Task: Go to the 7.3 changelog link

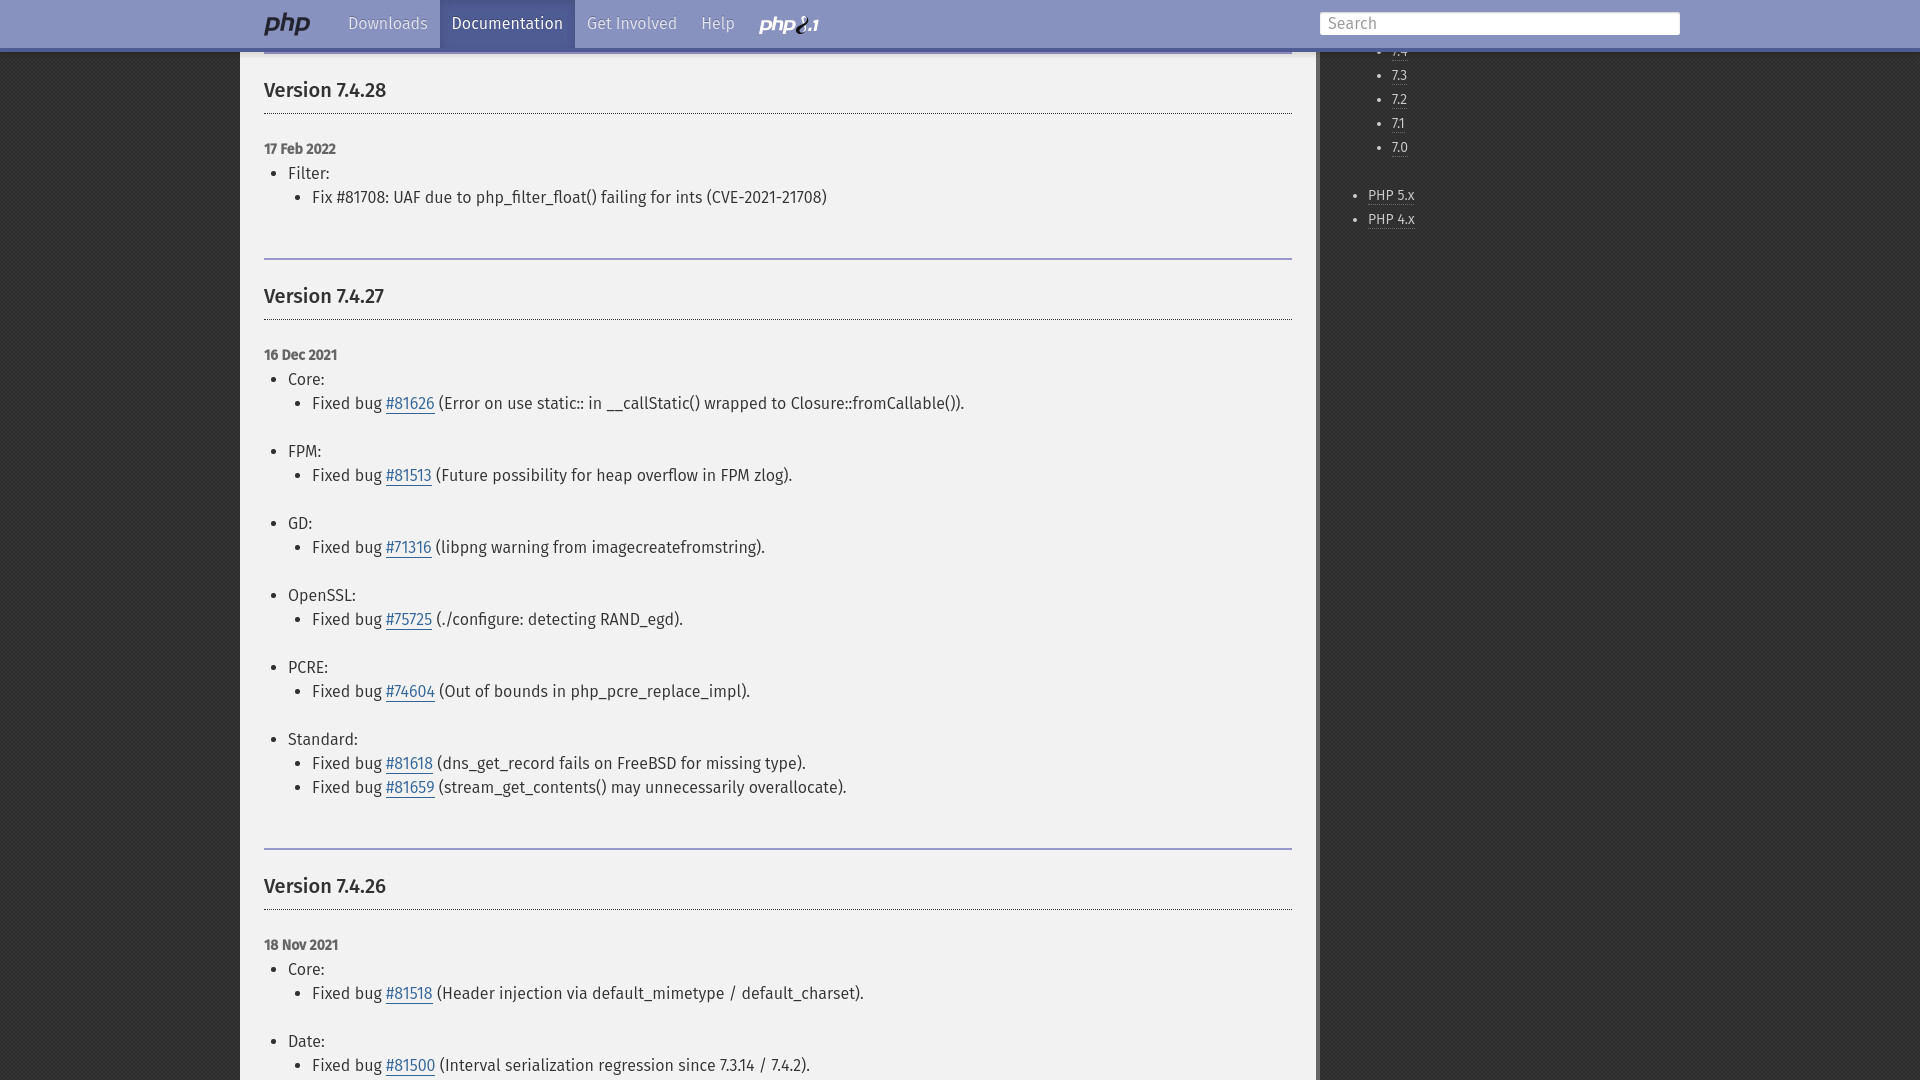Action: [x=1399, y=76]
